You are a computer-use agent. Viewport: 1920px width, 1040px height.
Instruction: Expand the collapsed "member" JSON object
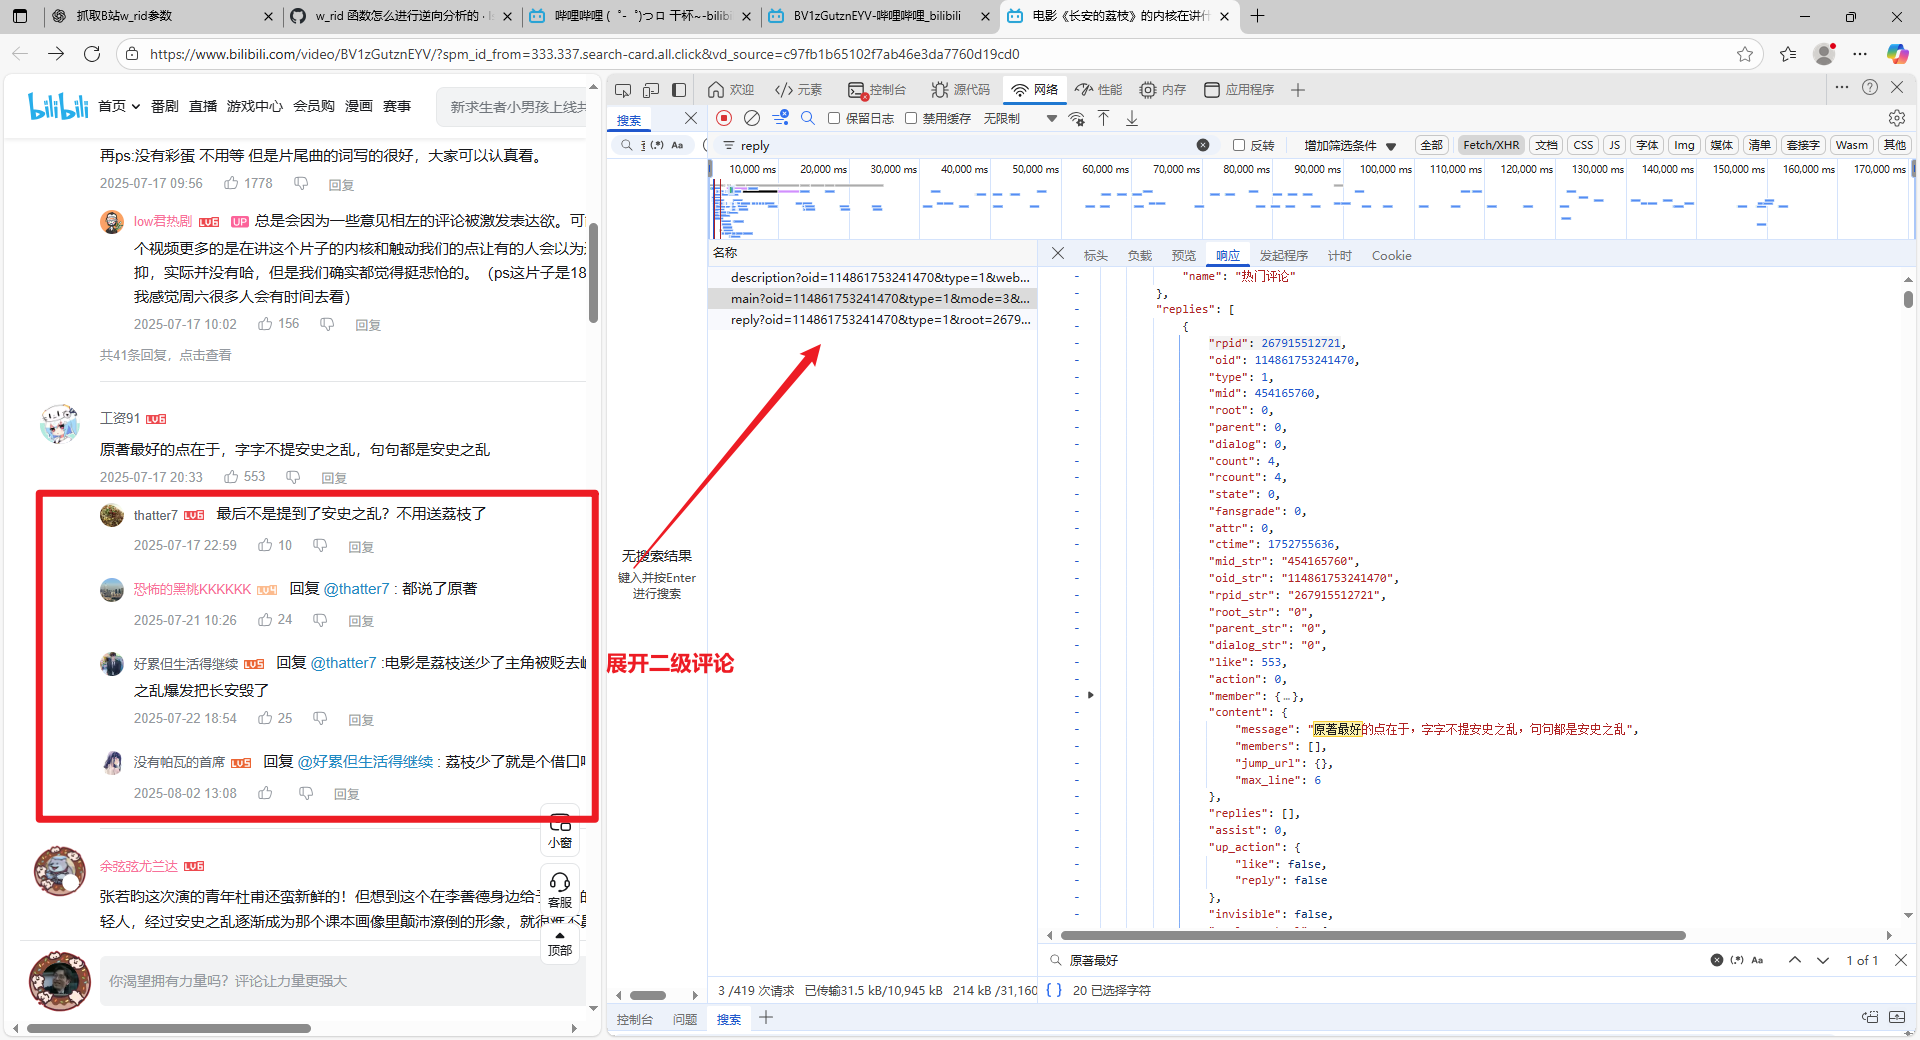(1091, 695)
